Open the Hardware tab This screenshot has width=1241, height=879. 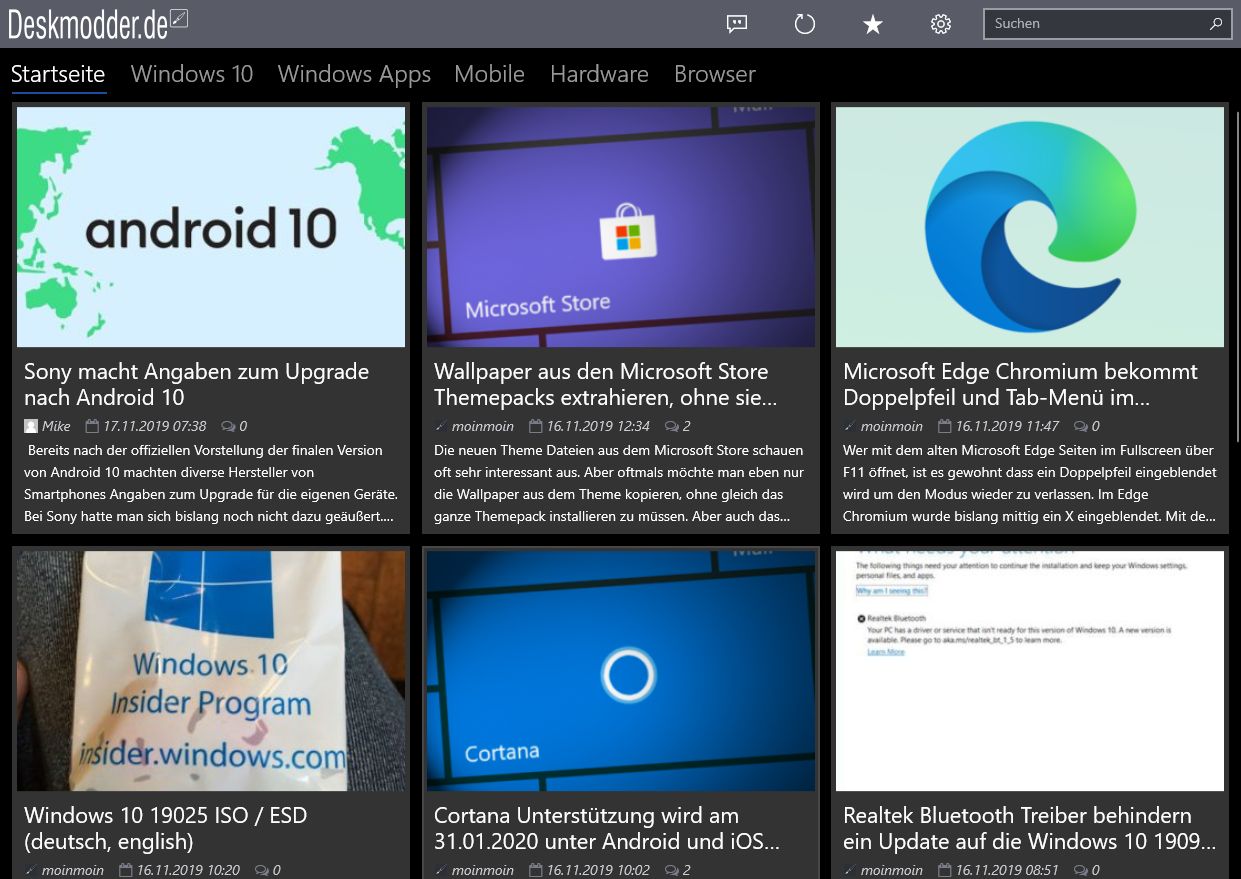point(599,74)
